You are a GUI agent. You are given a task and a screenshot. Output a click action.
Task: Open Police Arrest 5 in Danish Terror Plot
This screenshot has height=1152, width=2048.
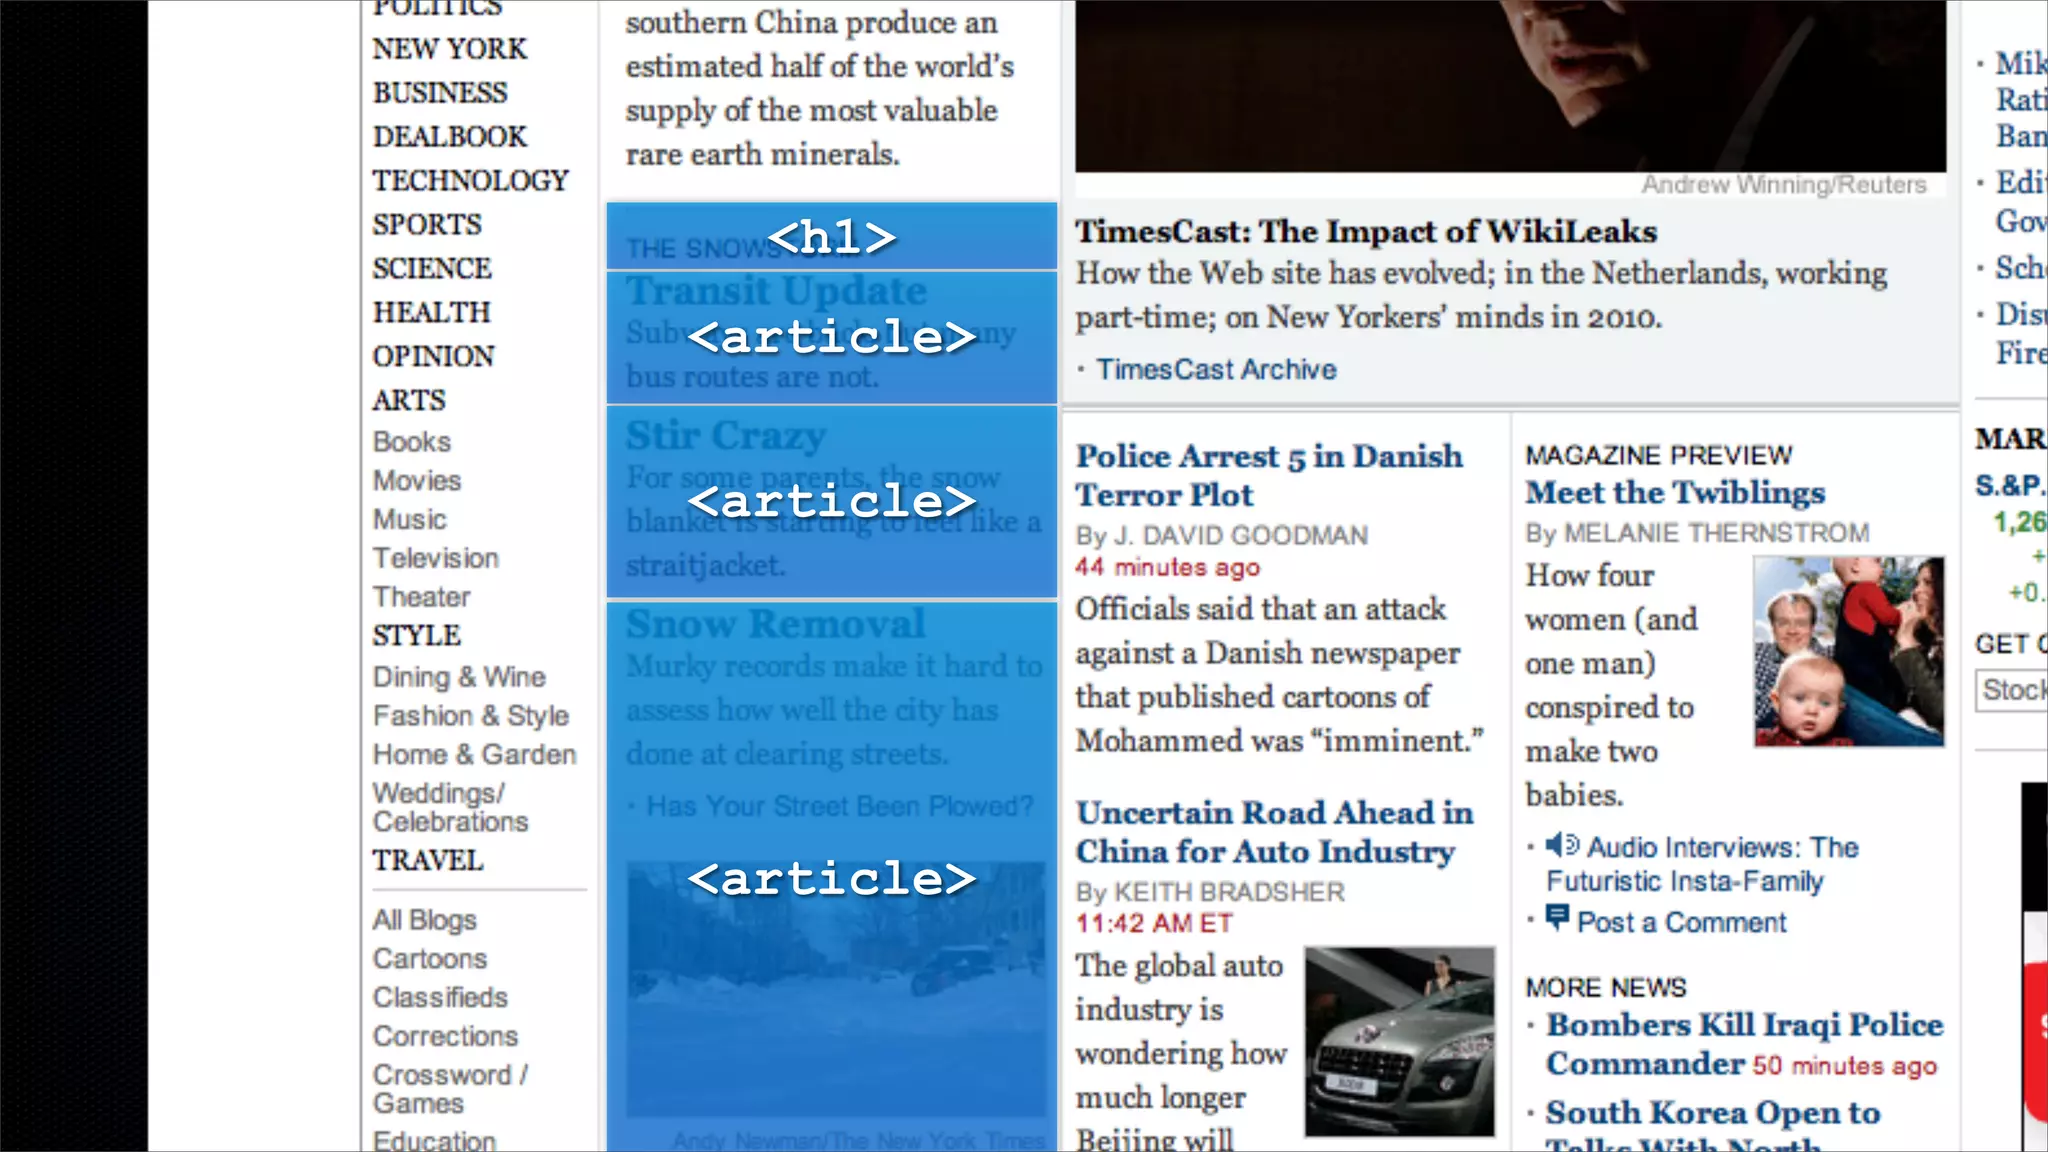pos(1269,476)
